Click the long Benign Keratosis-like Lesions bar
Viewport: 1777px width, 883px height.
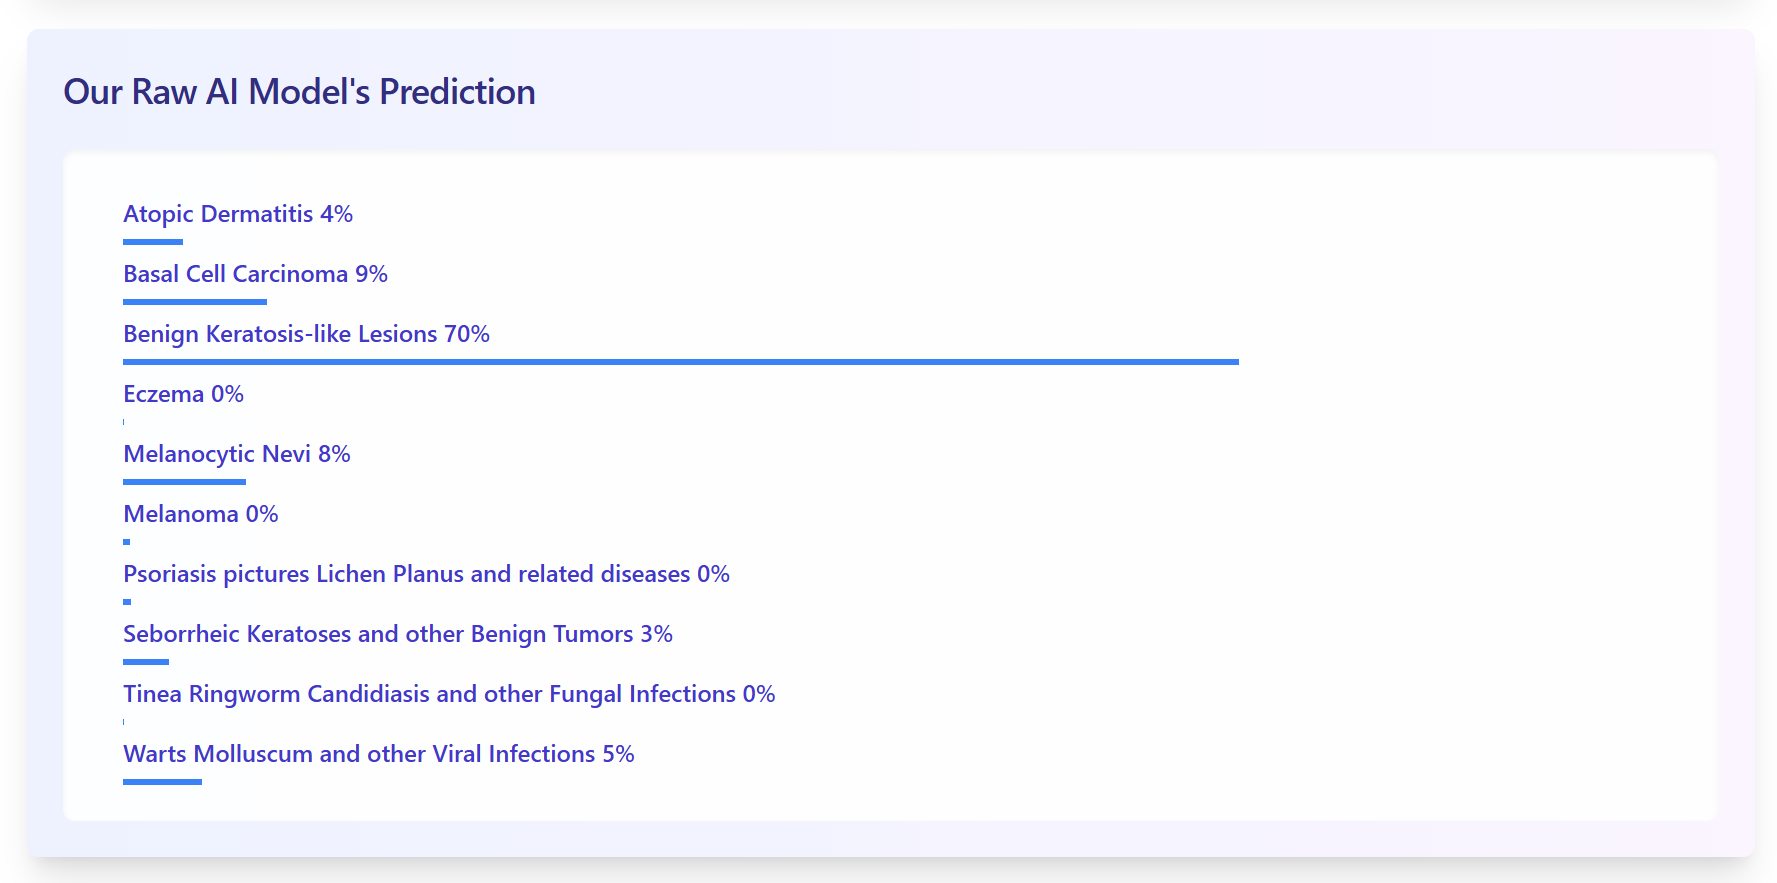pos(680,362)
